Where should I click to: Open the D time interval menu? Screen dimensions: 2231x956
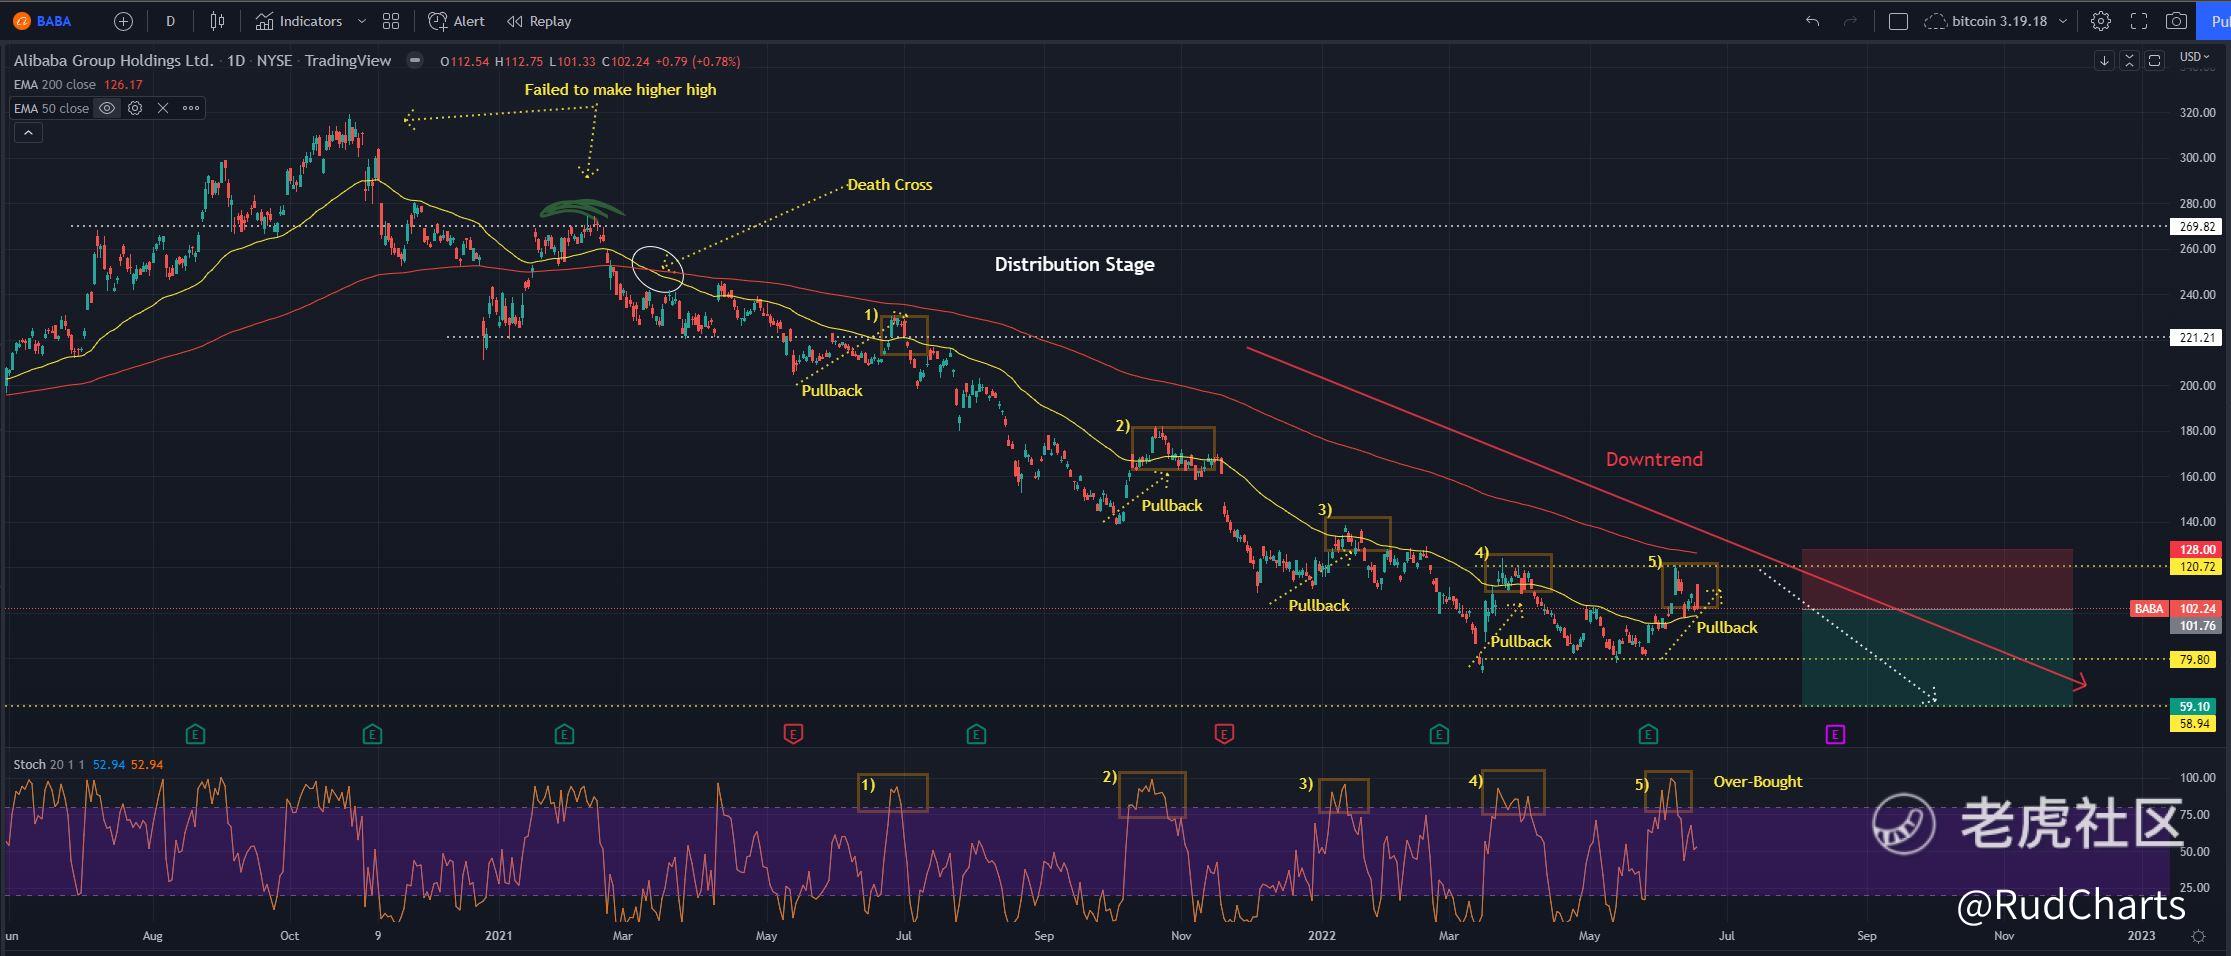pyautogui.click(x=170, y=21)
